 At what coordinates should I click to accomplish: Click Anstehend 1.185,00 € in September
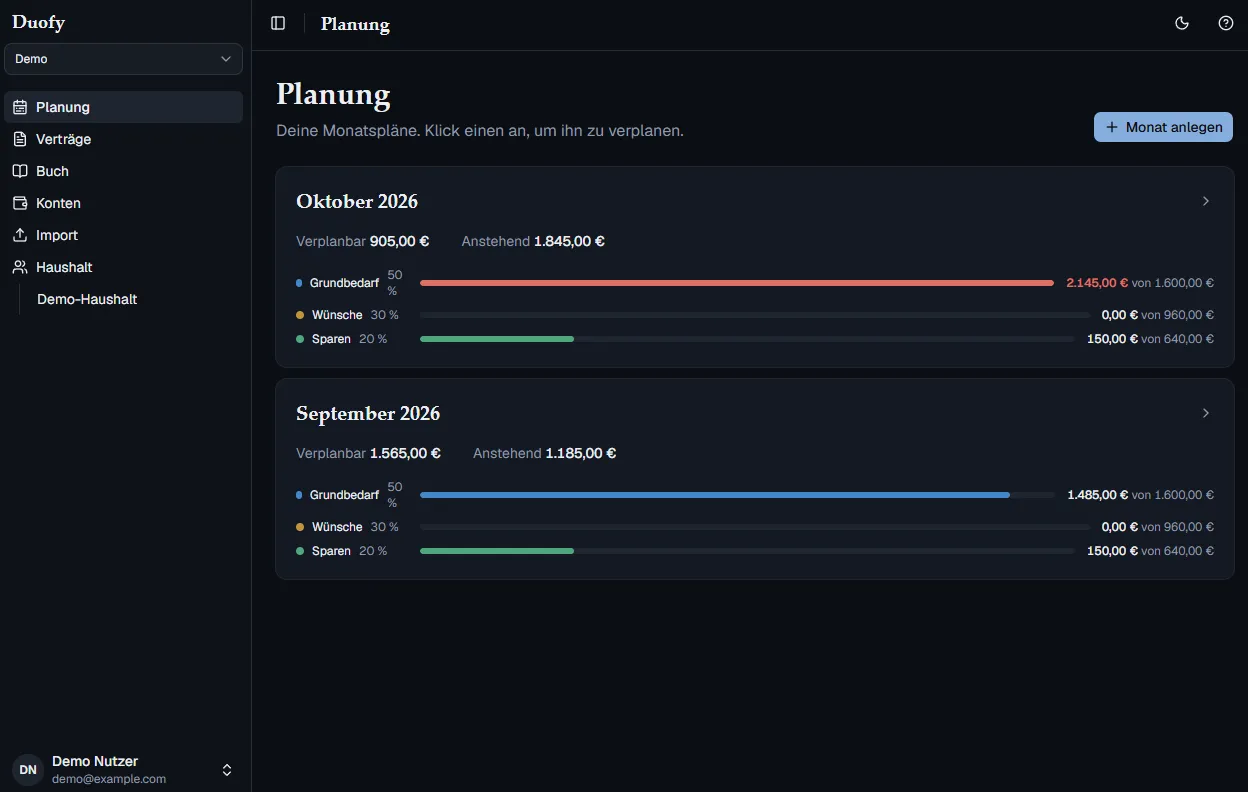[545, 453]
